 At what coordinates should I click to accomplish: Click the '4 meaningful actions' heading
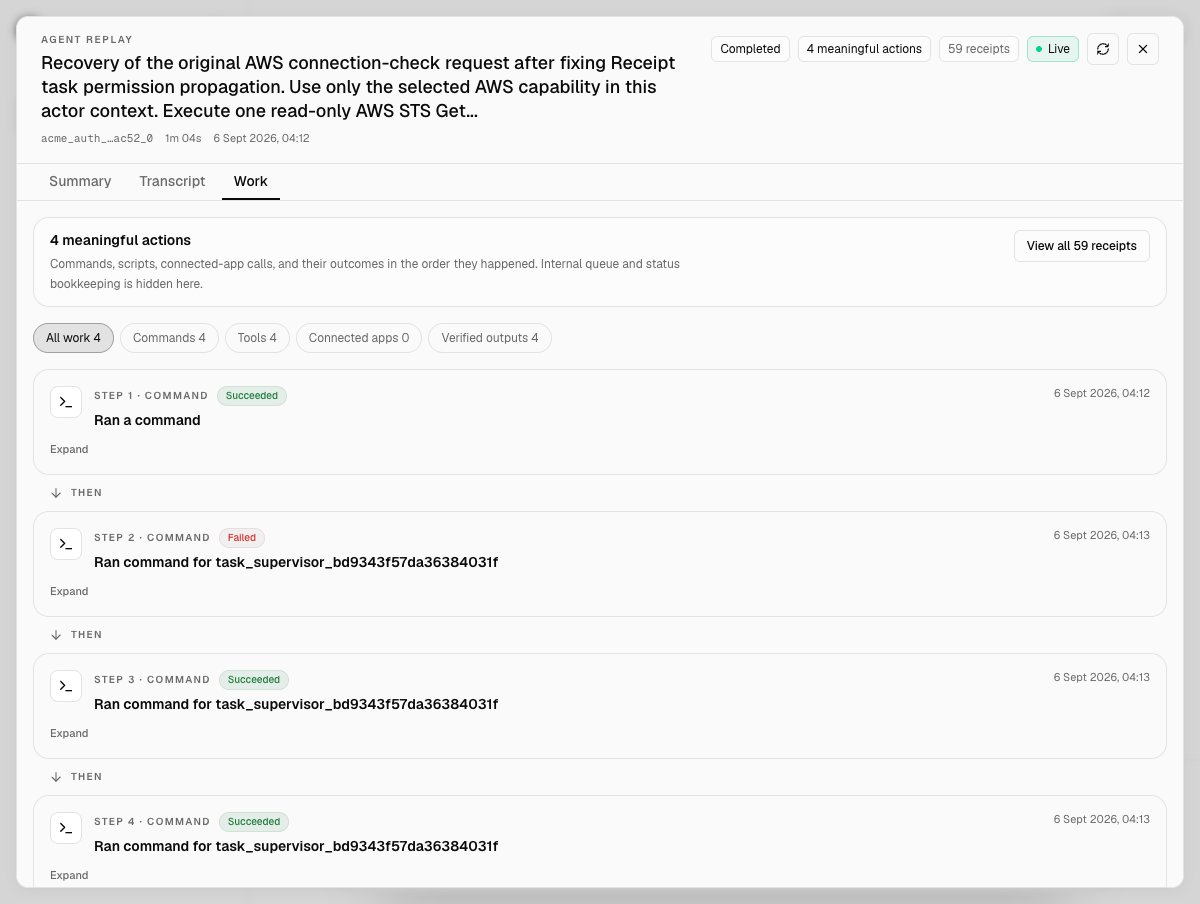(120, 240)
